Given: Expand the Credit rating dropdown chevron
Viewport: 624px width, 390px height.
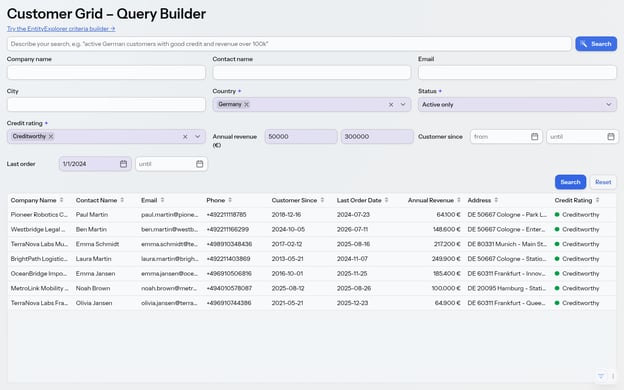Looking at the screenshot, I should (197, 136).
